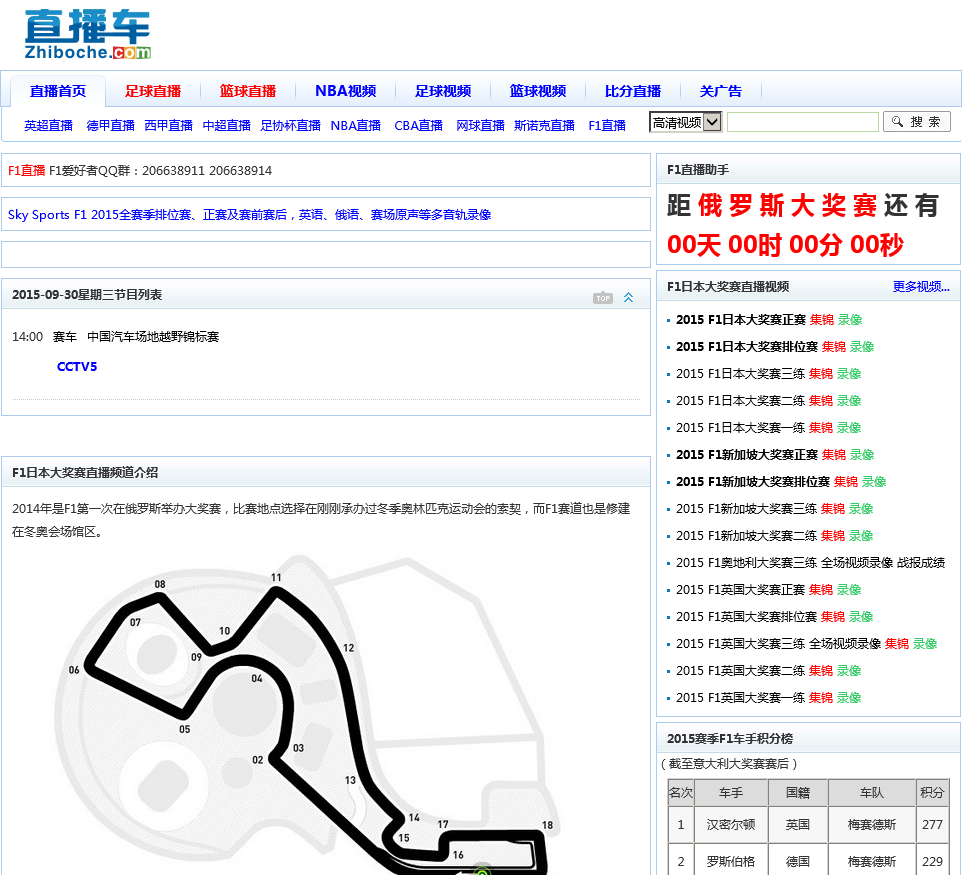Click the 2015-09-30星期三节目列表 heading
Image resolution: width=962 pixels, height=875 pixels.
(x=87, y=295)
